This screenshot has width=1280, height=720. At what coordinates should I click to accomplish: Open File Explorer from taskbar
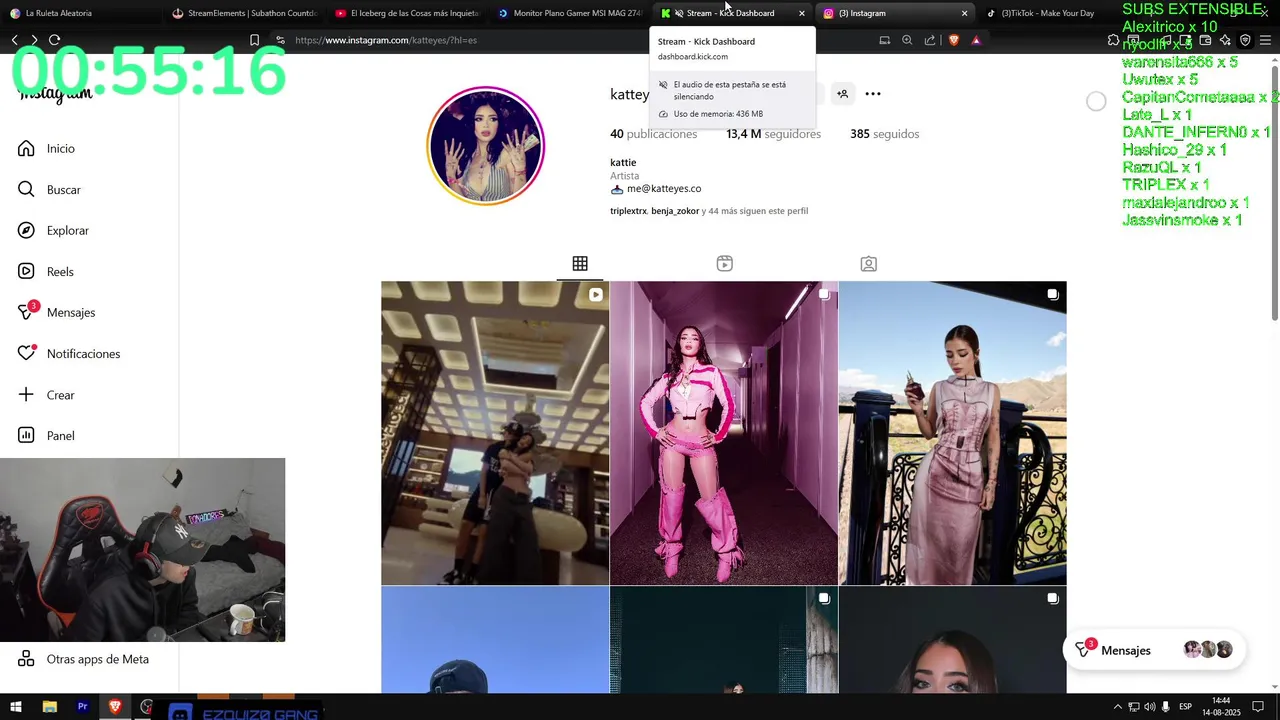[x=50, y=707]
